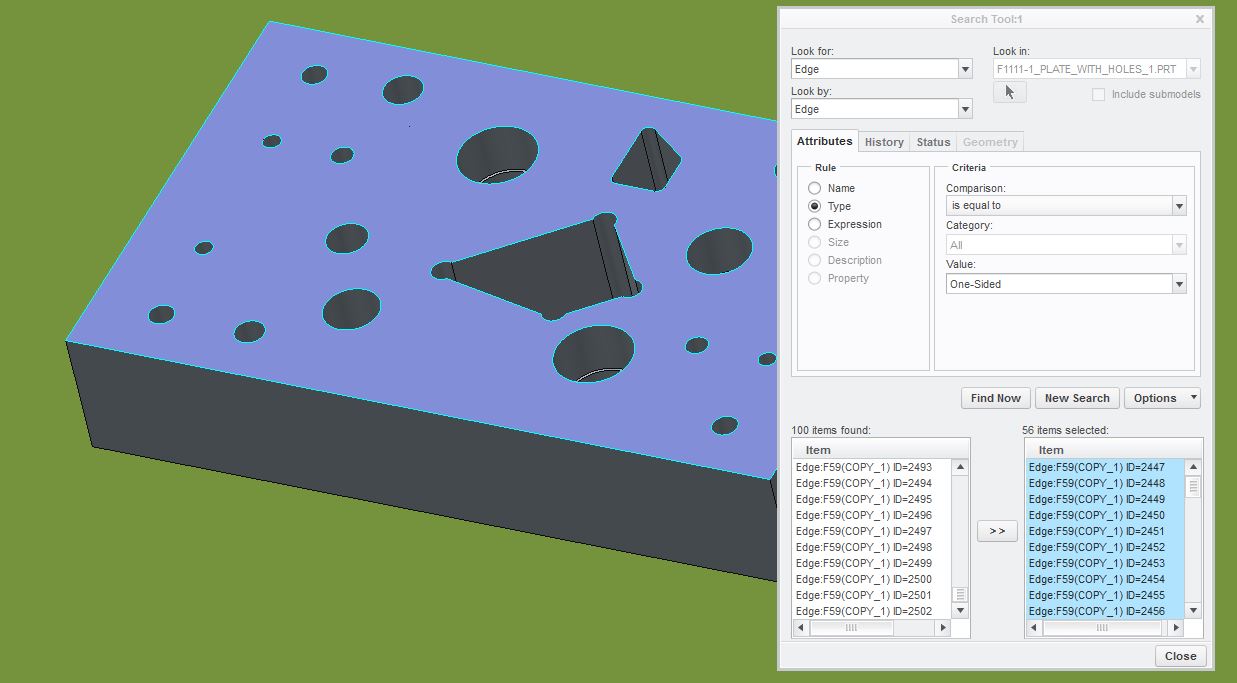Select found item Edge ID=2501

pyautogui.click(x=872, y=595)
